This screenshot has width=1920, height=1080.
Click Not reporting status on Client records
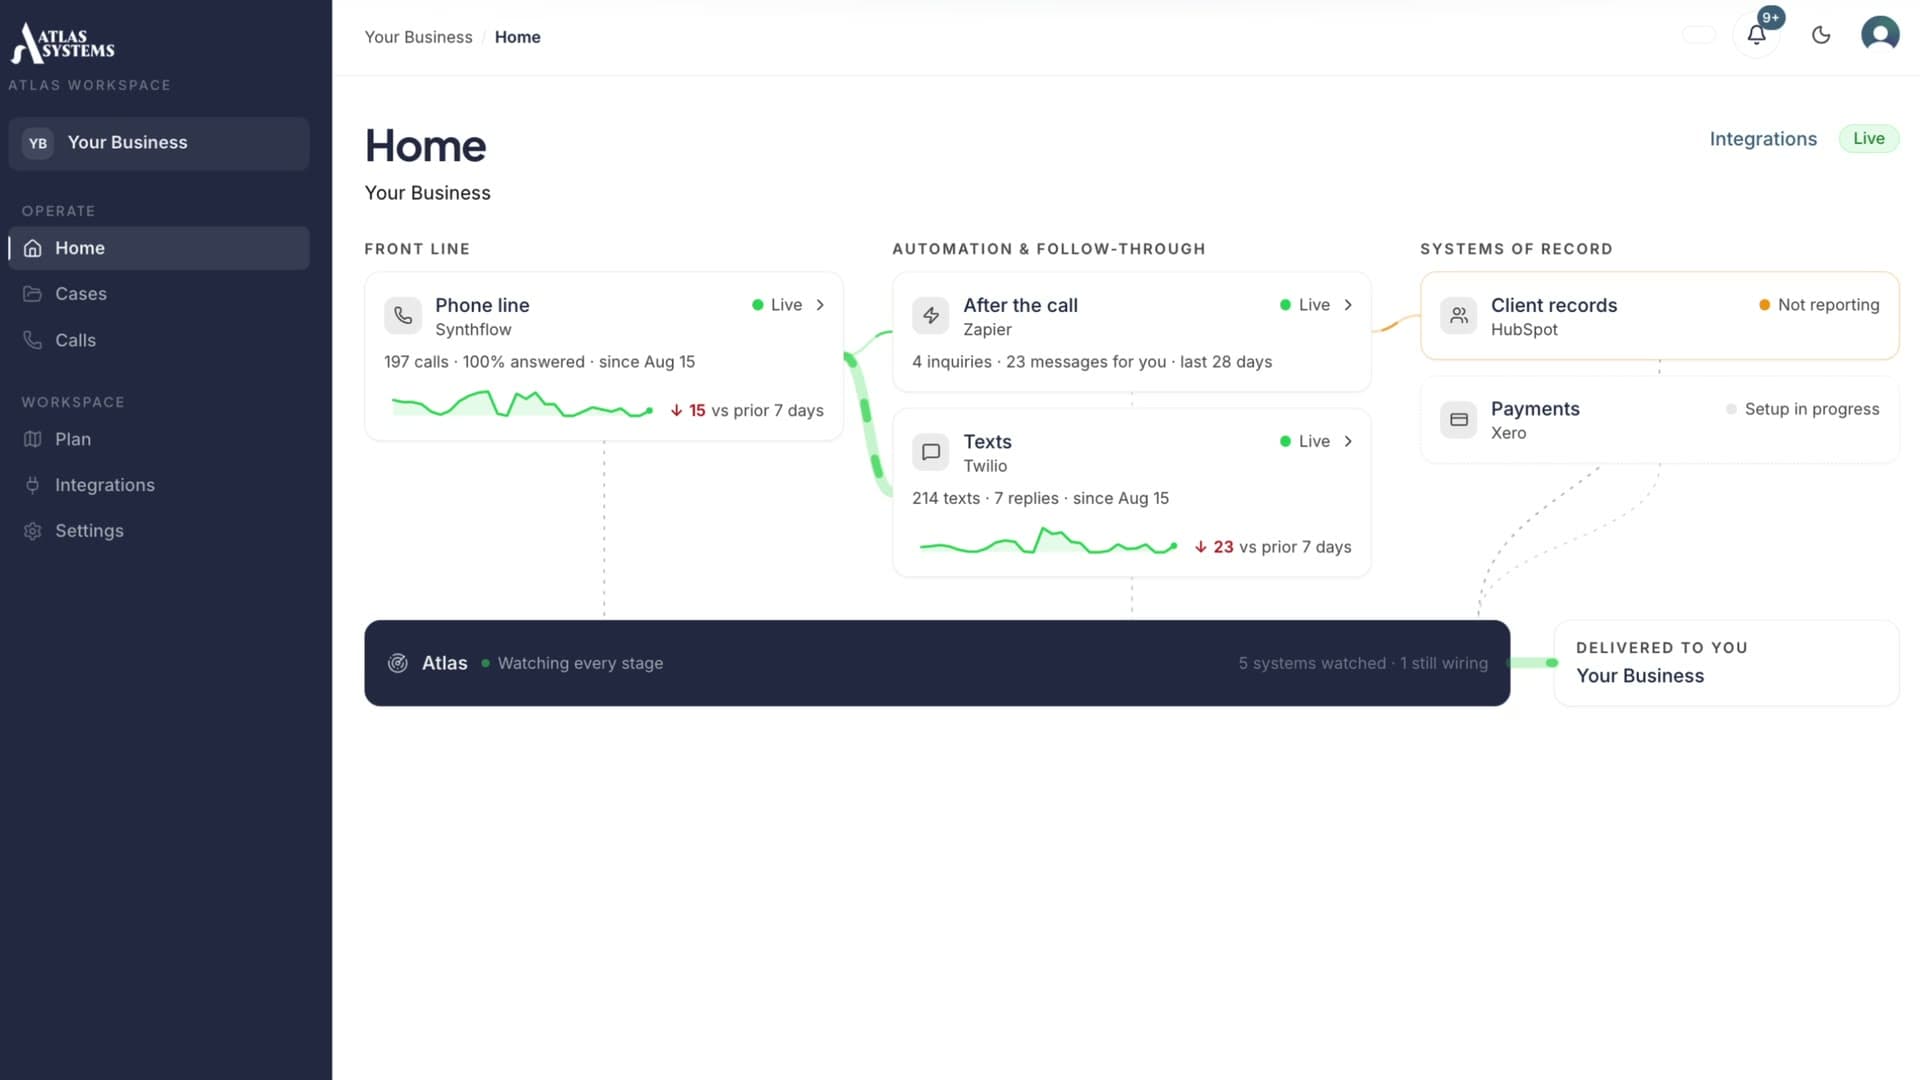click(x=1819, y=305)
